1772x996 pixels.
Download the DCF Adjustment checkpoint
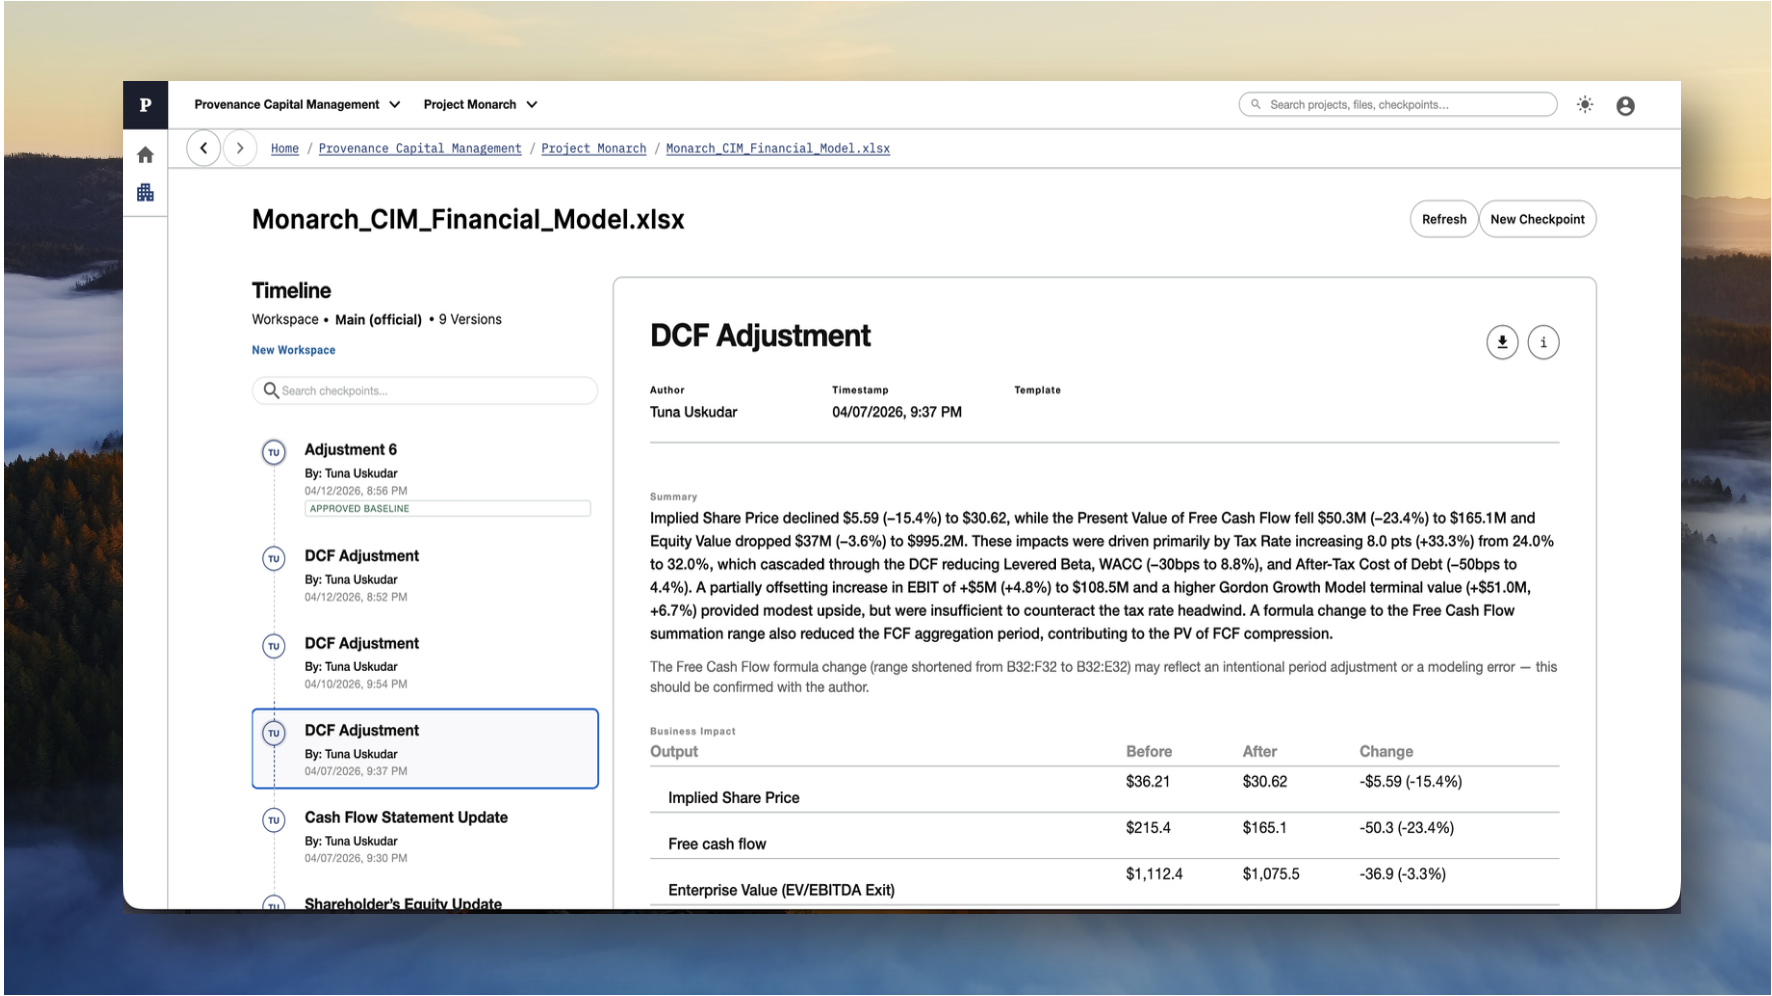pyautogui.click(x=1502, y=342)
